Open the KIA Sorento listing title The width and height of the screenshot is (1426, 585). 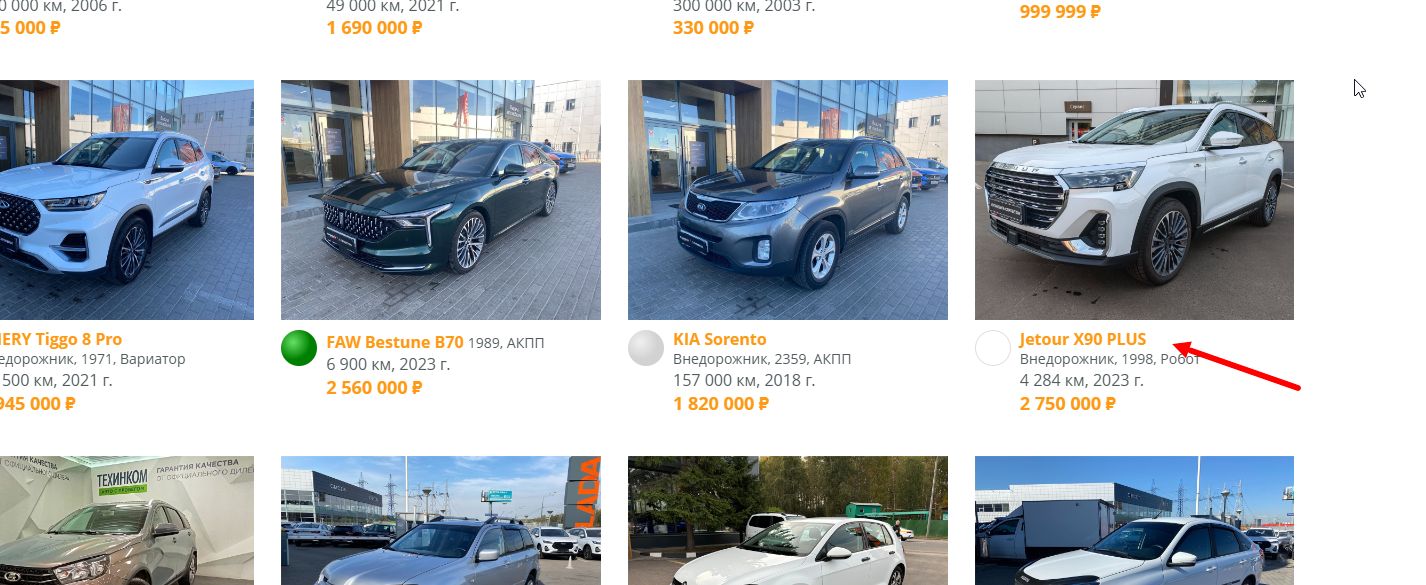[720, 339]
